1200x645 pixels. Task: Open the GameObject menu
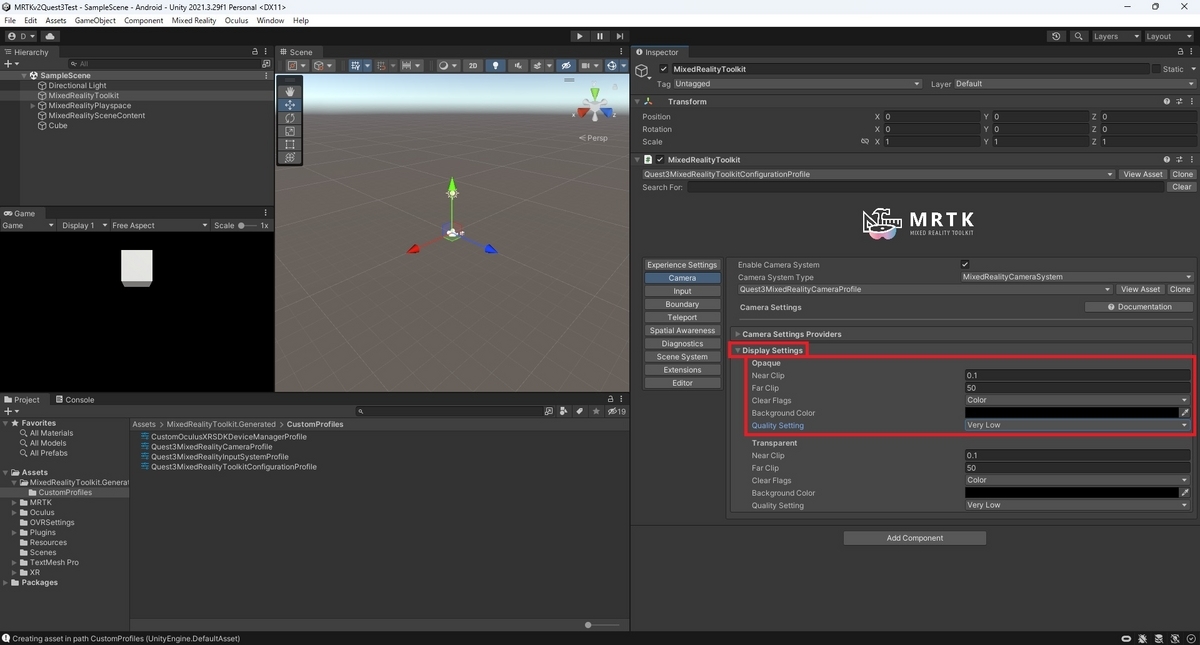coord(95,20)
